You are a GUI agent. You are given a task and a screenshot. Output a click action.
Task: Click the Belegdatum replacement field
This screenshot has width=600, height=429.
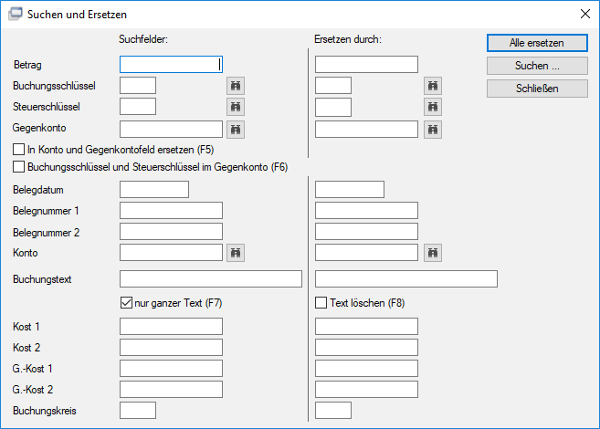click(350, 189)
